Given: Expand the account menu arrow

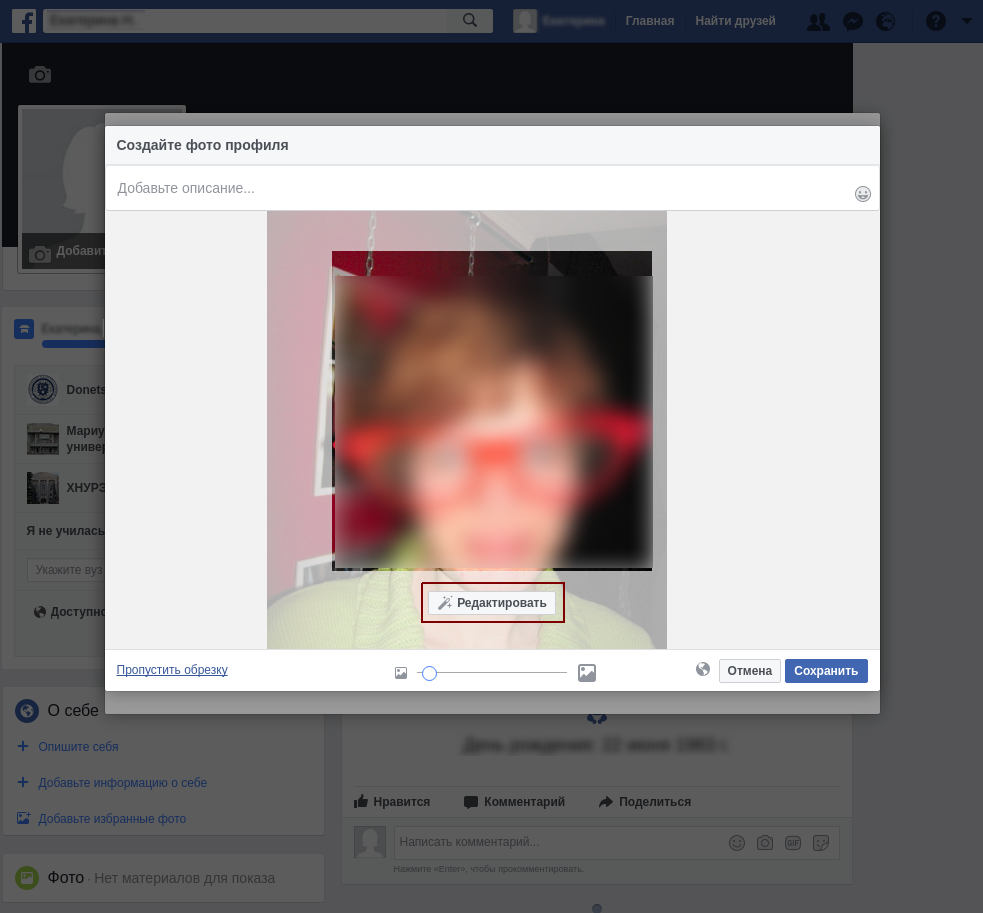Looking at the screenshot, I should pos(966,21).
